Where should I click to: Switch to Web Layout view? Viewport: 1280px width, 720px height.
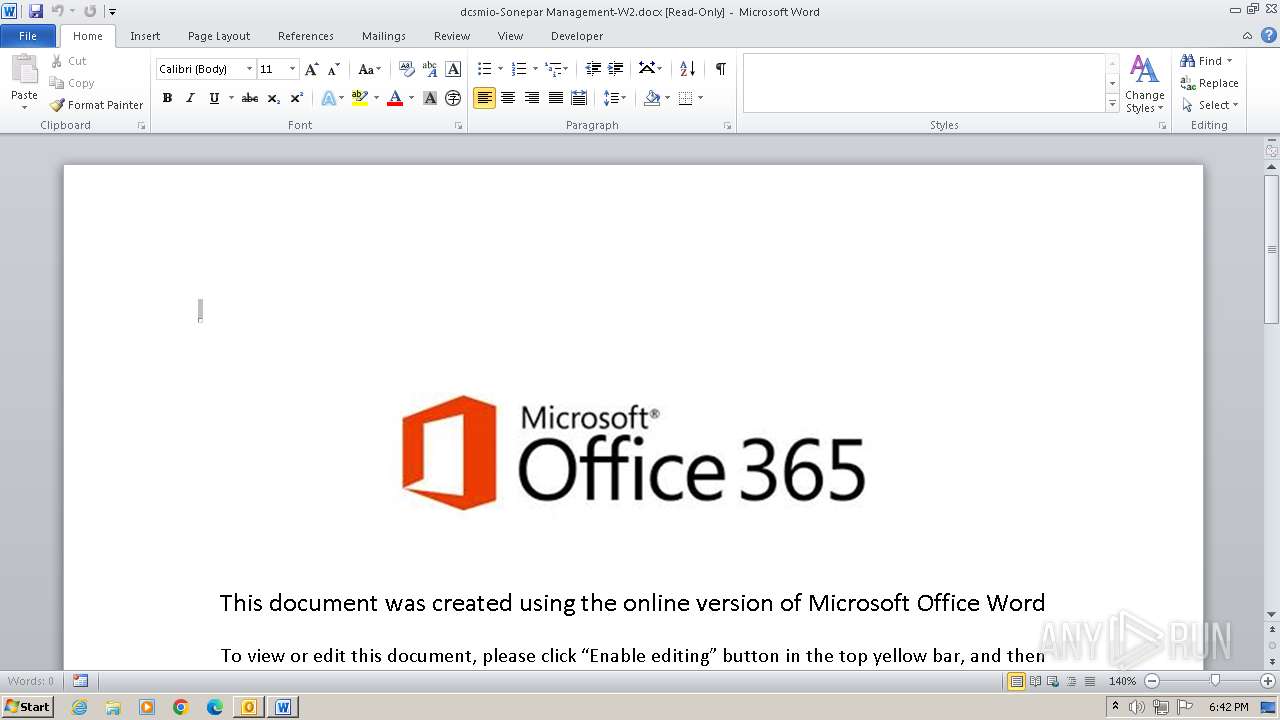[x=1053, y=681]
